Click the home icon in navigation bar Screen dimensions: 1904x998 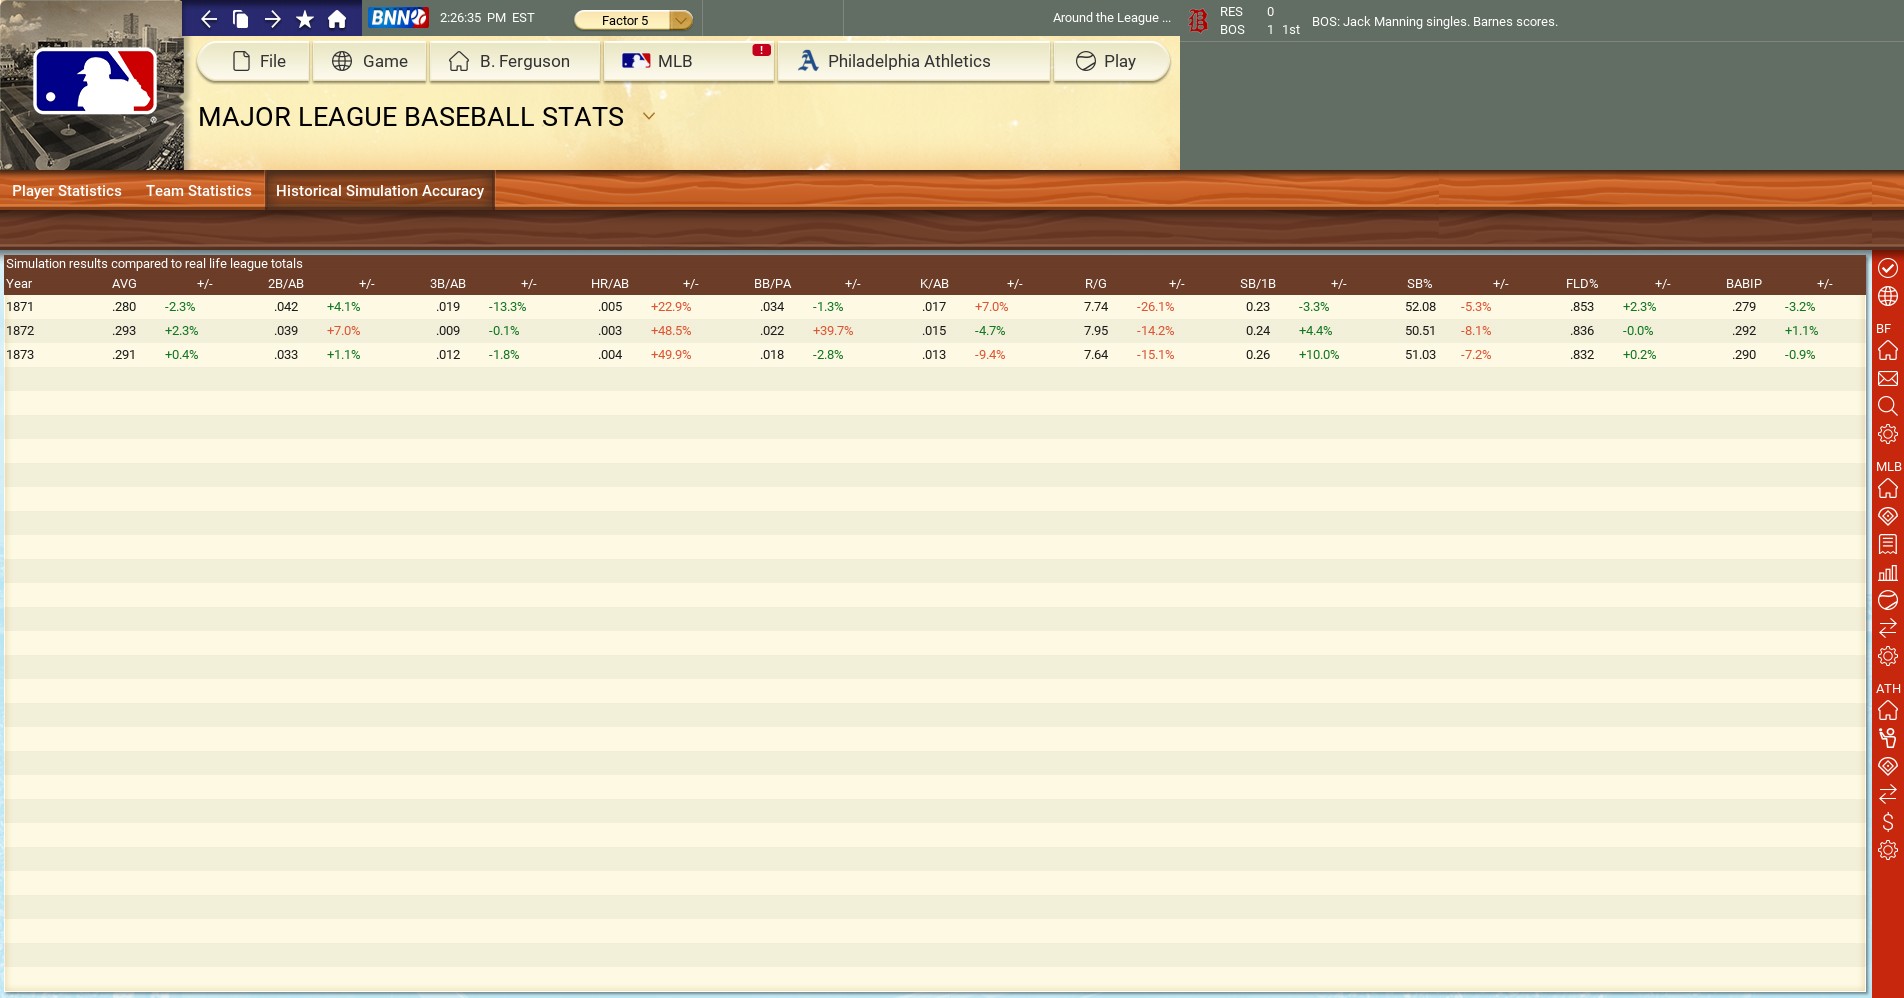coord(337,19)
